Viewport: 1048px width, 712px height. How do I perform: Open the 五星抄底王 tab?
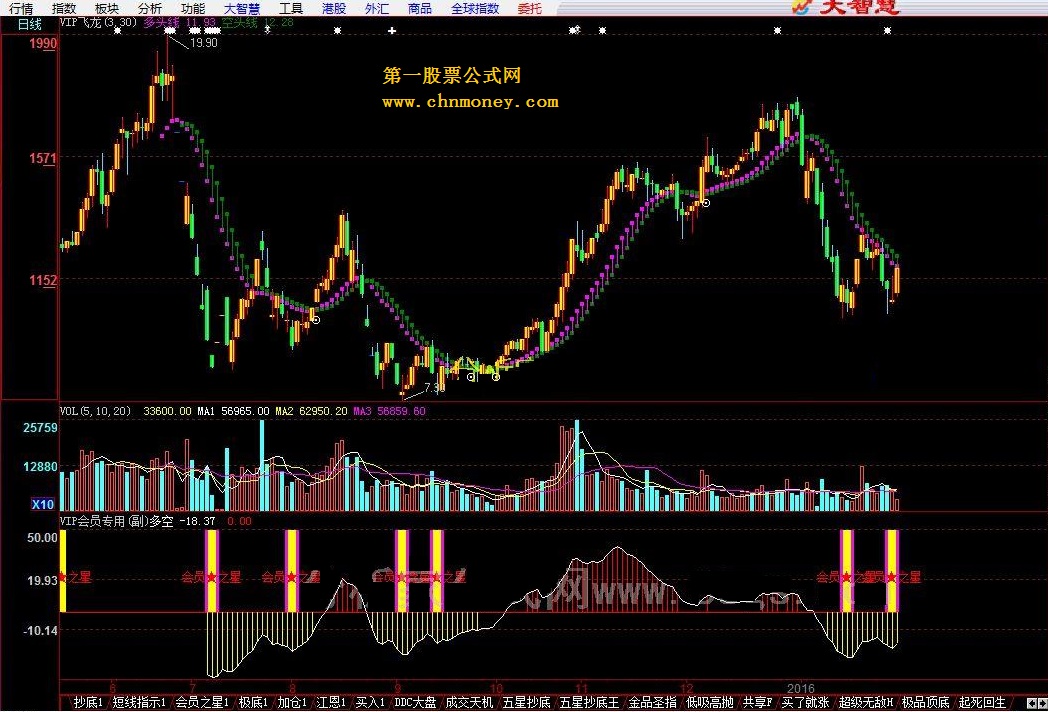coord(590,703)
